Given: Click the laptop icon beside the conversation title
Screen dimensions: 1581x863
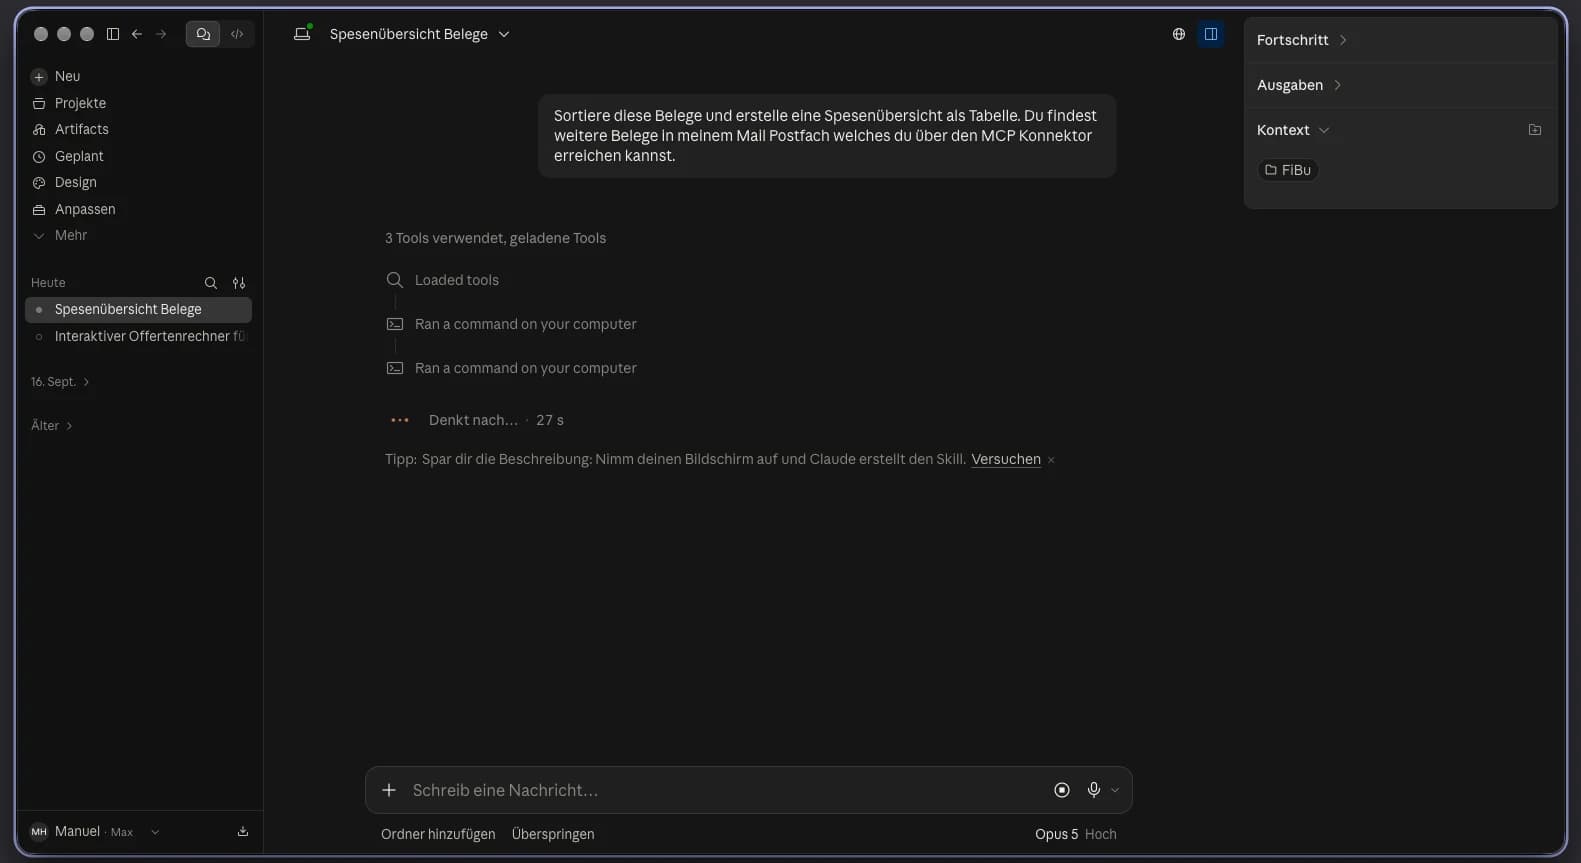Looking at the screenshot, I should (x=302, y=33).
